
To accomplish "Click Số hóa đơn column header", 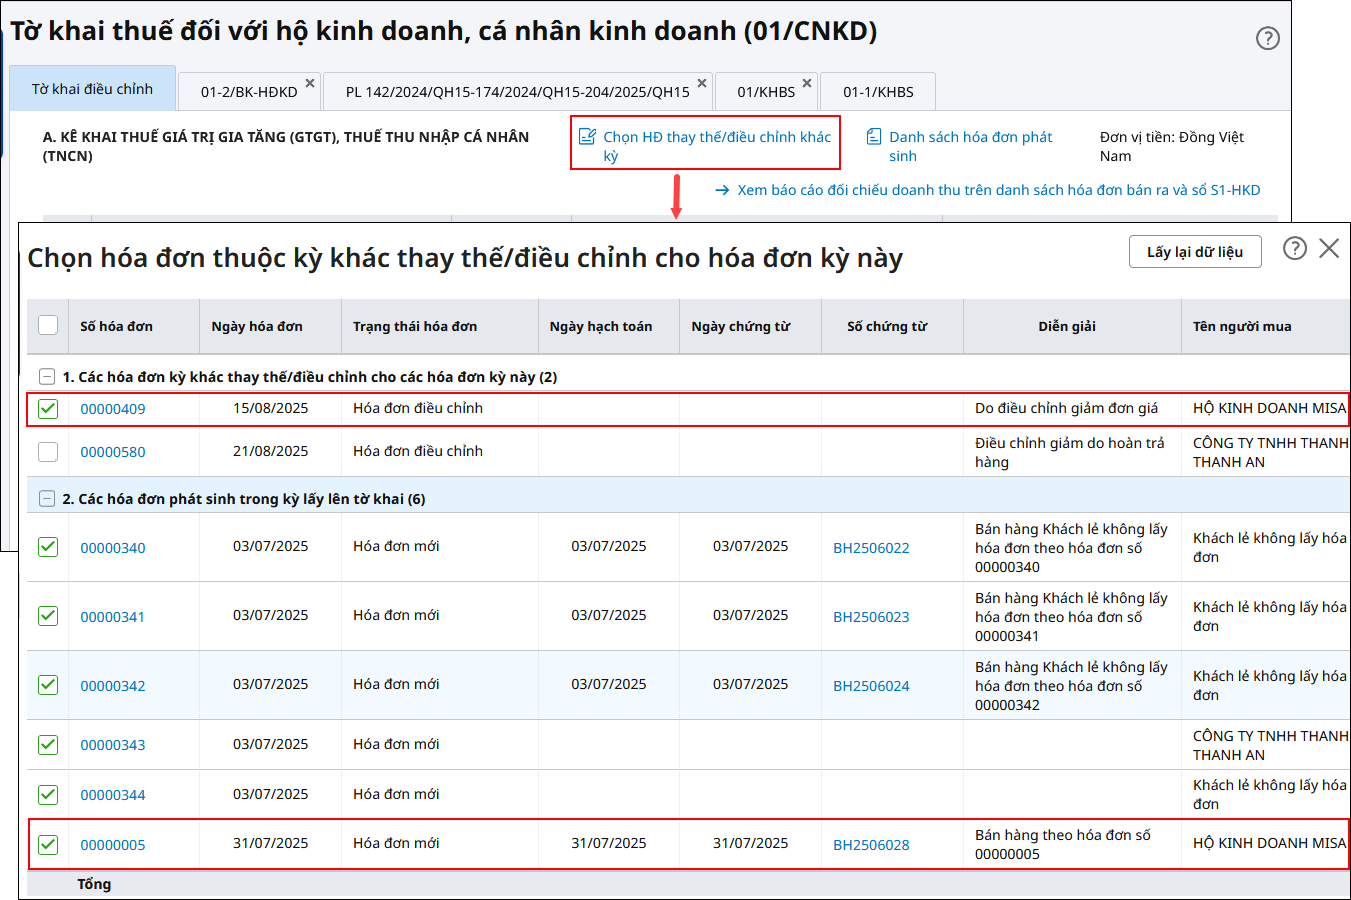I will click(134, 326).
